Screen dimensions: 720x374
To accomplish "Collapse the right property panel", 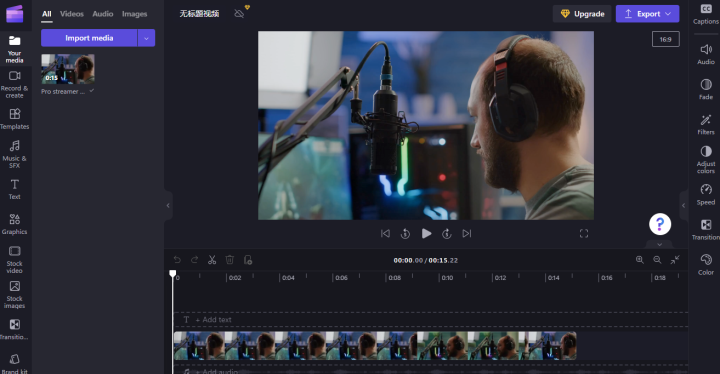I will coord(683,205).
